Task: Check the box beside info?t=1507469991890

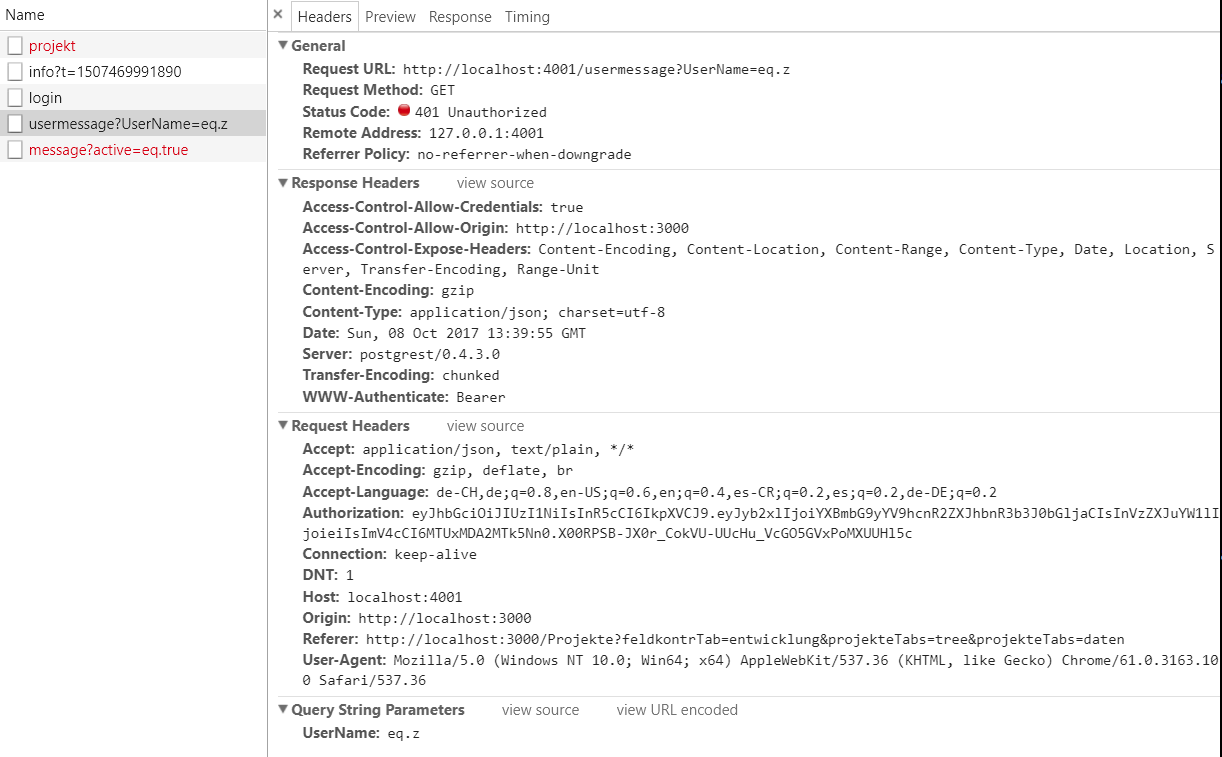Action: pos(14,71)
